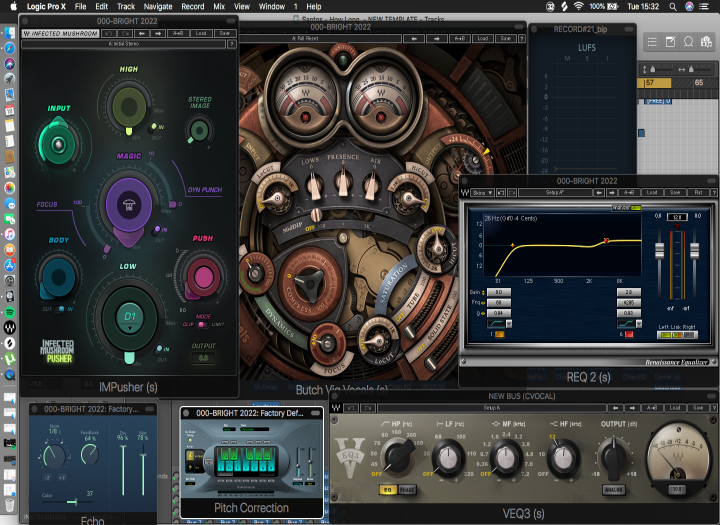The height and width of the screenshot is (525, 720).
Task: Open Setup A preset menu in REQ 2
Action: click(555, 192)
